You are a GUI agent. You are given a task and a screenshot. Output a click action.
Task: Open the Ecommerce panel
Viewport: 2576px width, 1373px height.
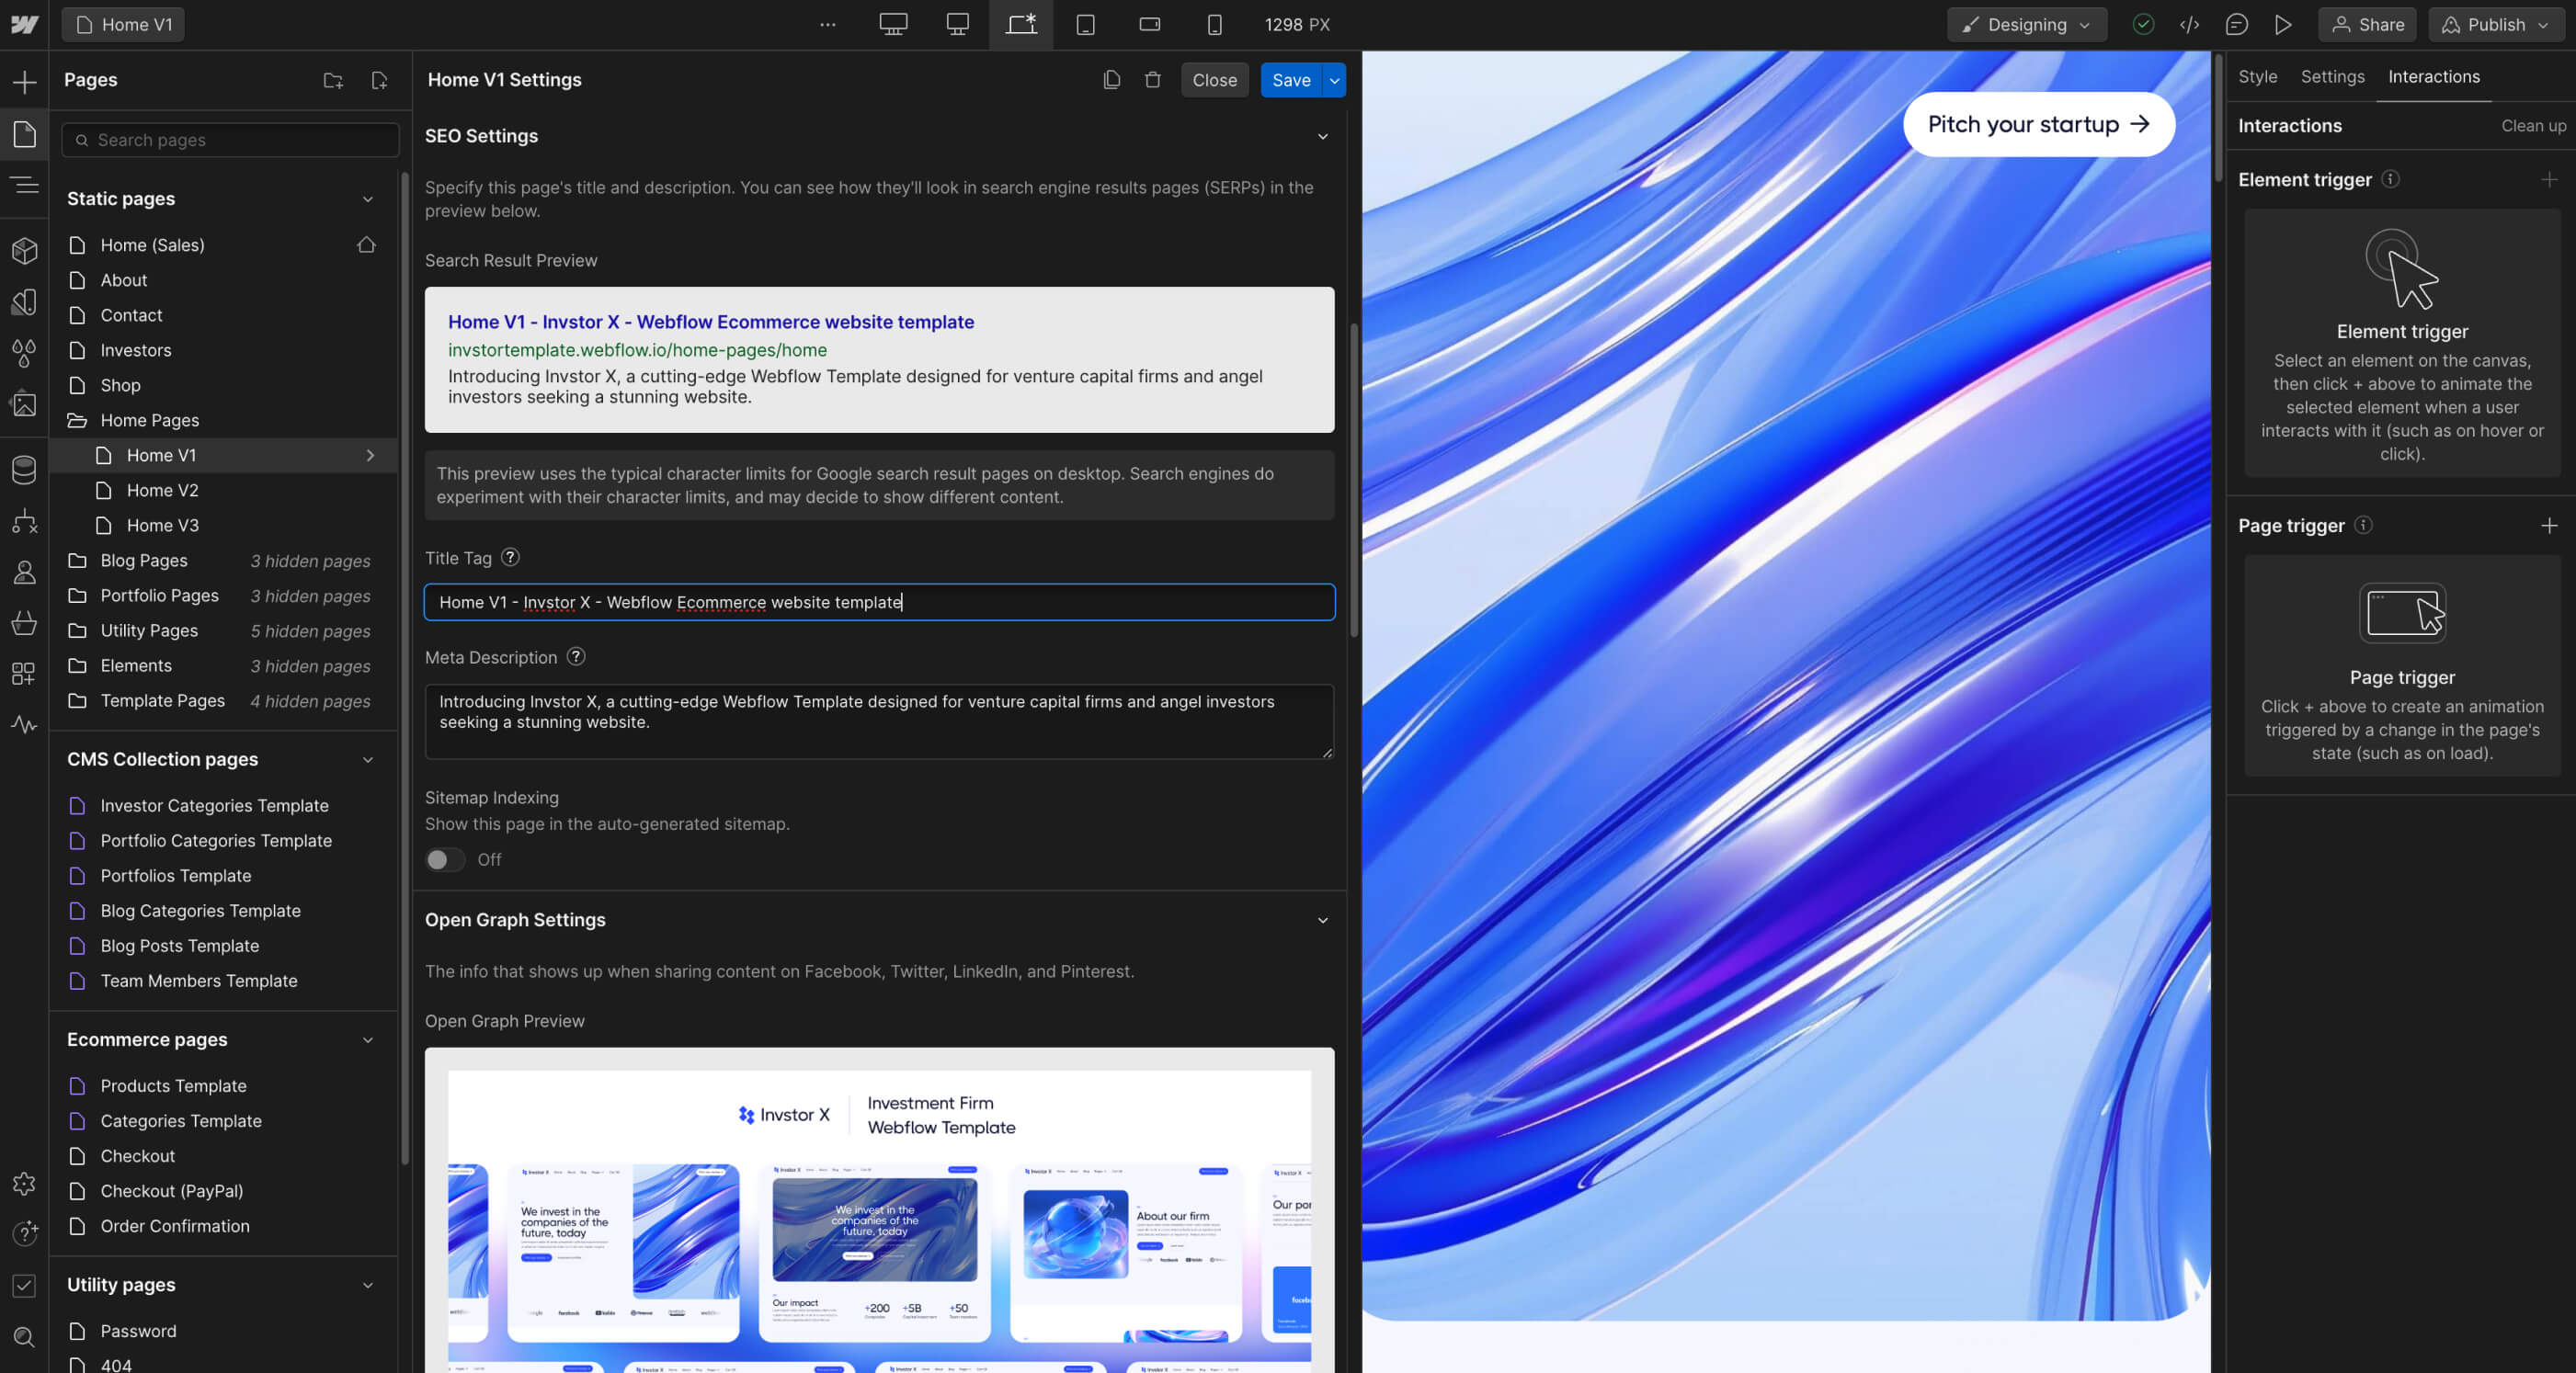click(x=24, y=624)
